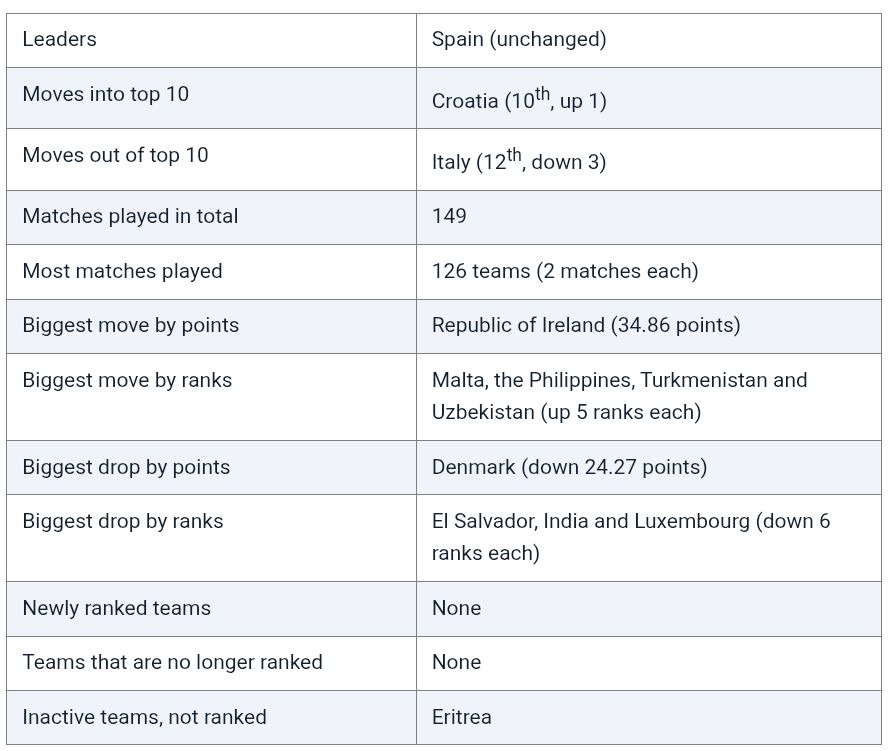Click the 'Leaders' row label

point(60,39)
